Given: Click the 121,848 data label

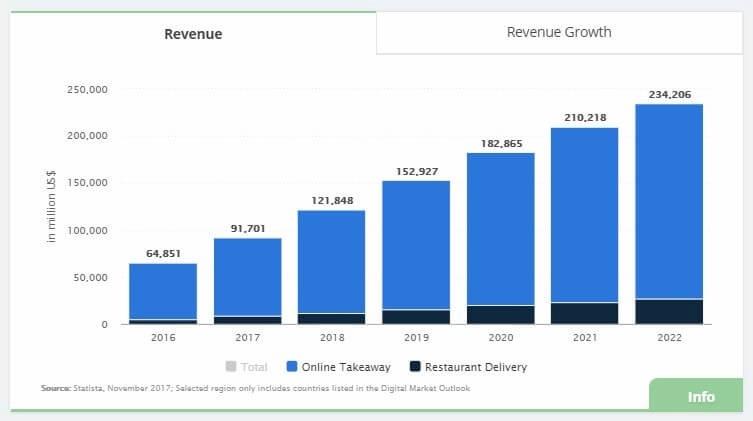Looking at the screenshot, I should pos(332,200).
